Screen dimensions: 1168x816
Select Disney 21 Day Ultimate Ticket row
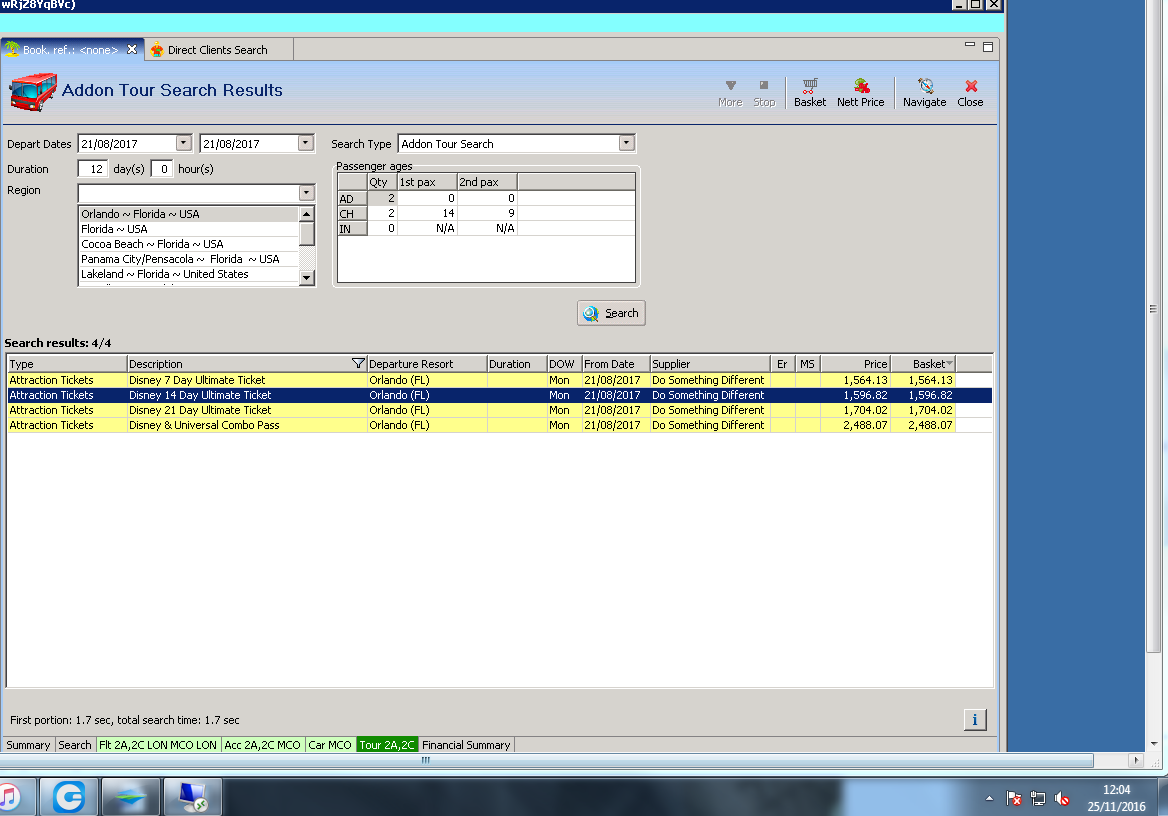coord(499,410)
